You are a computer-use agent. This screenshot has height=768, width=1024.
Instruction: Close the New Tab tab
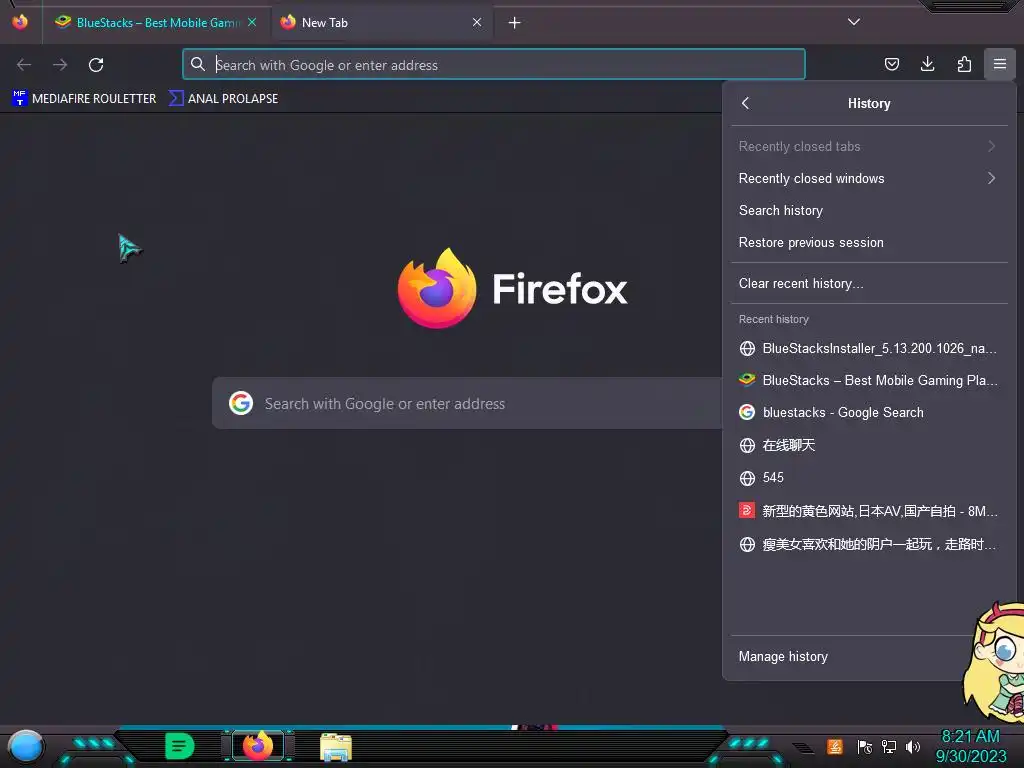click(477, 23)
